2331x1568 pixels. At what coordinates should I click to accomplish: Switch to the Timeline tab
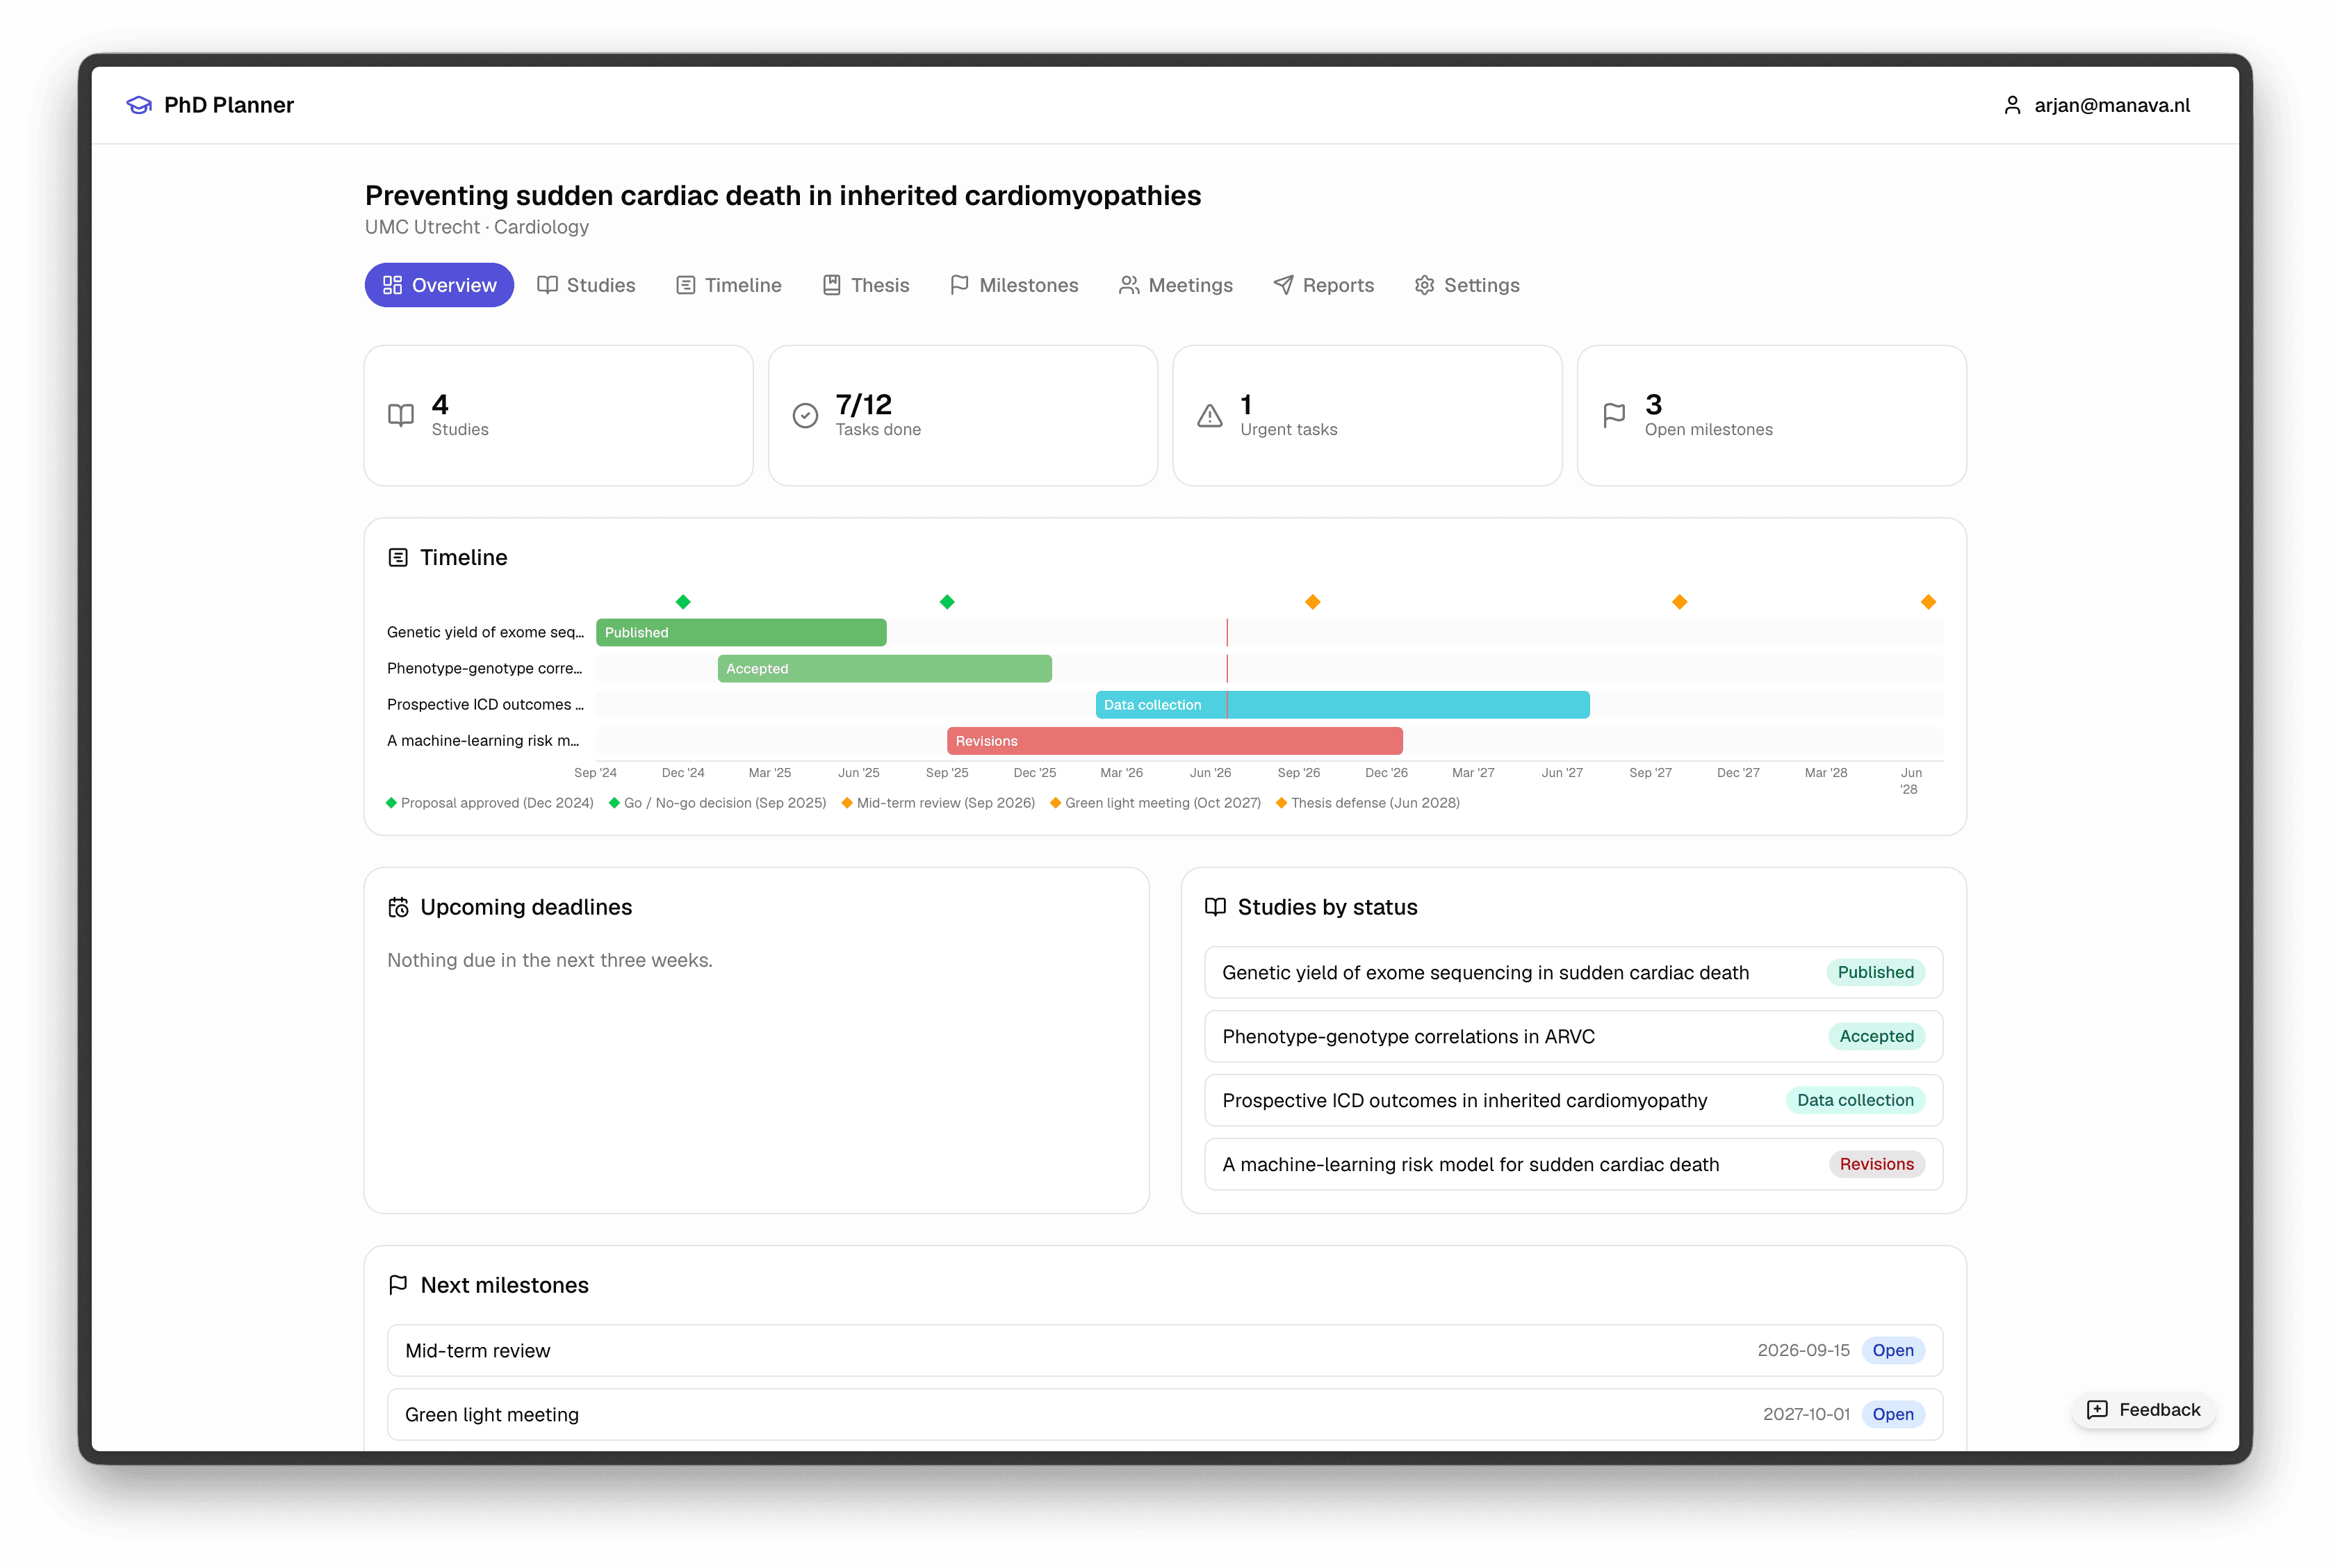click(728, 285)
